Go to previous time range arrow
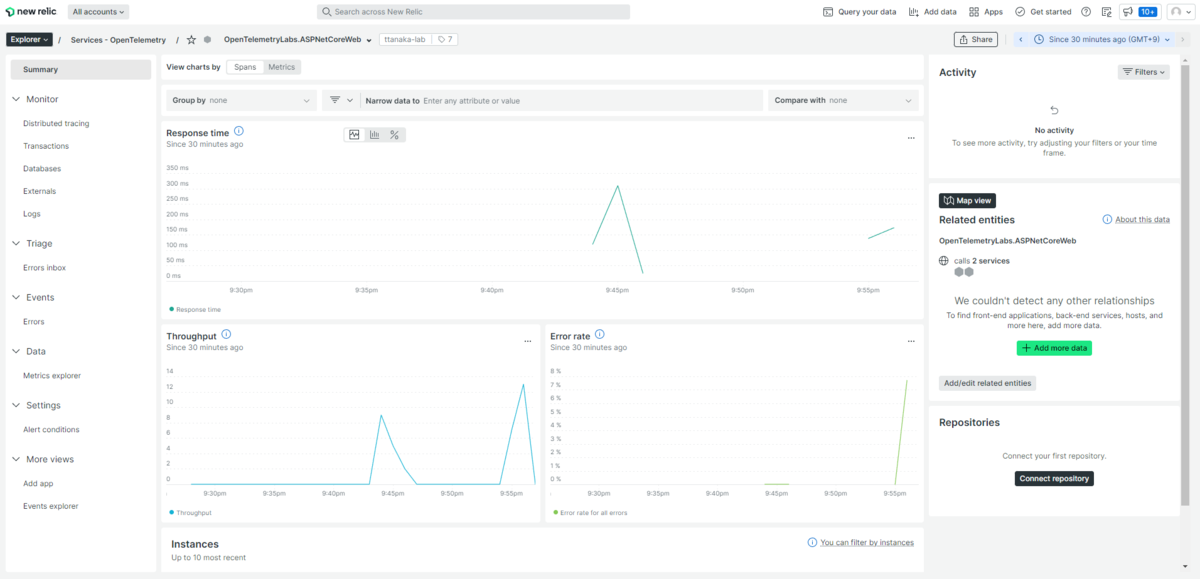This screenshot has width=1200, height=579. (1021, 40)
